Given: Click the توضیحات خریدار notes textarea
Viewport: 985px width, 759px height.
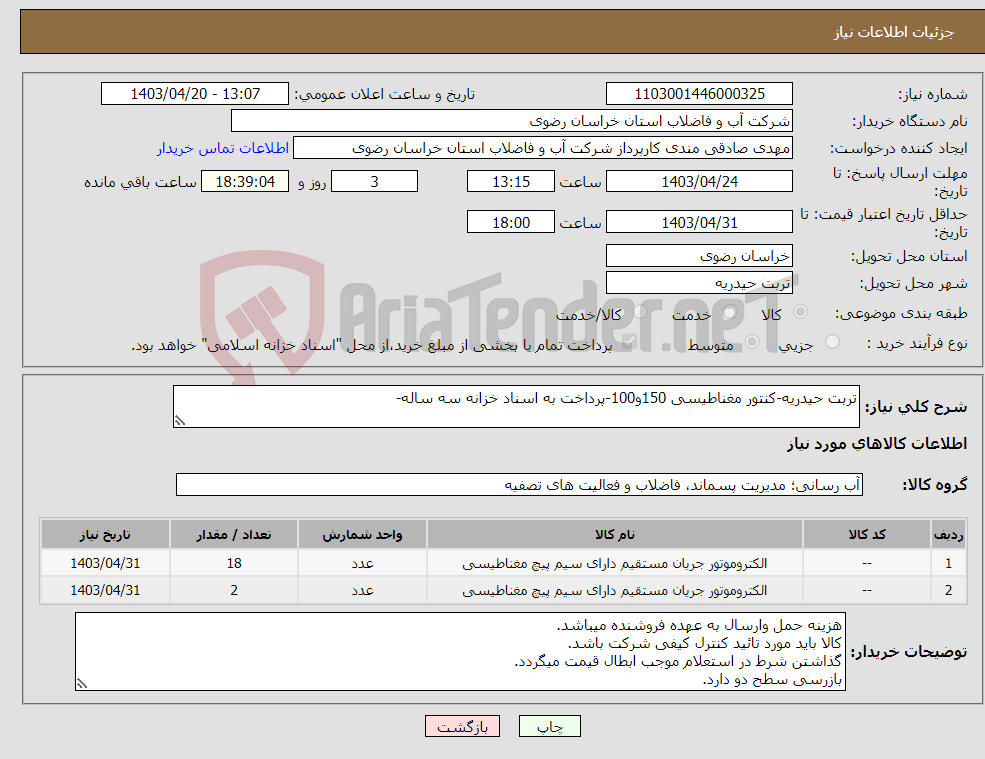Looking at the screenshot, I should (460, 652).
